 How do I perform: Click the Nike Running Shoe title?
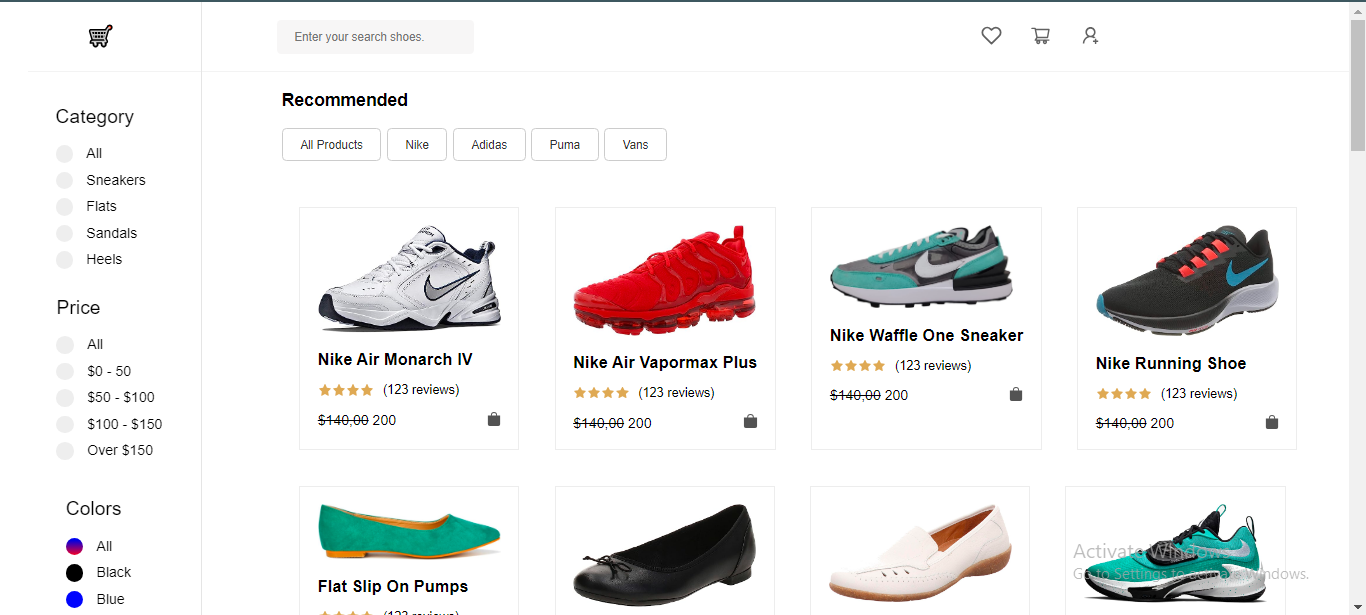(1171, 364)
